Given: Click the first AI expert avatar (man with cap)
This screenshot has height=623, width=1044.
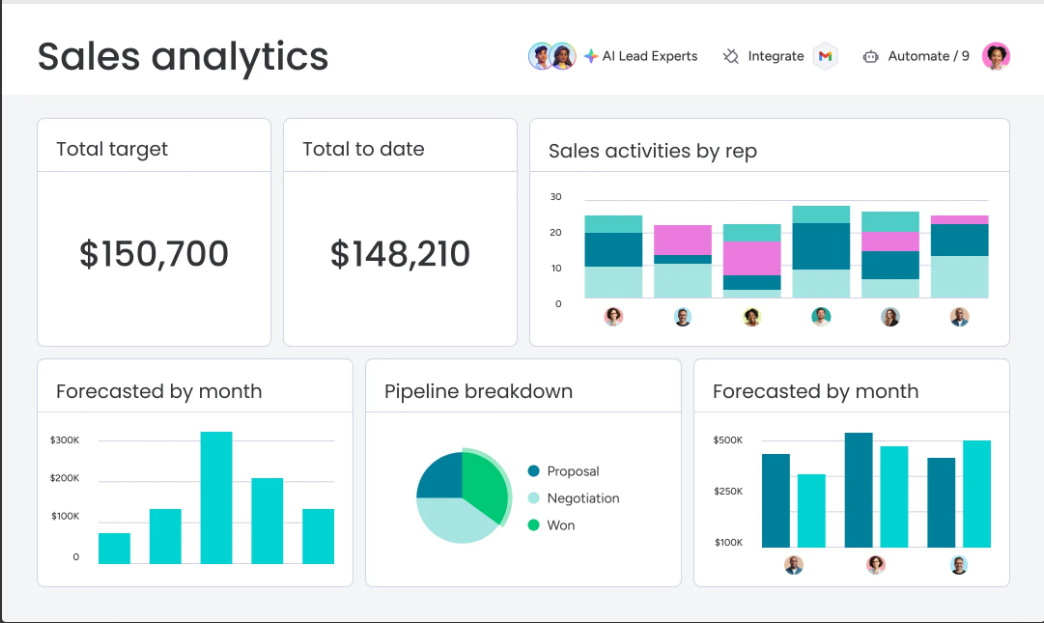Looking at the screenshot, I should (x=541, y=57).
